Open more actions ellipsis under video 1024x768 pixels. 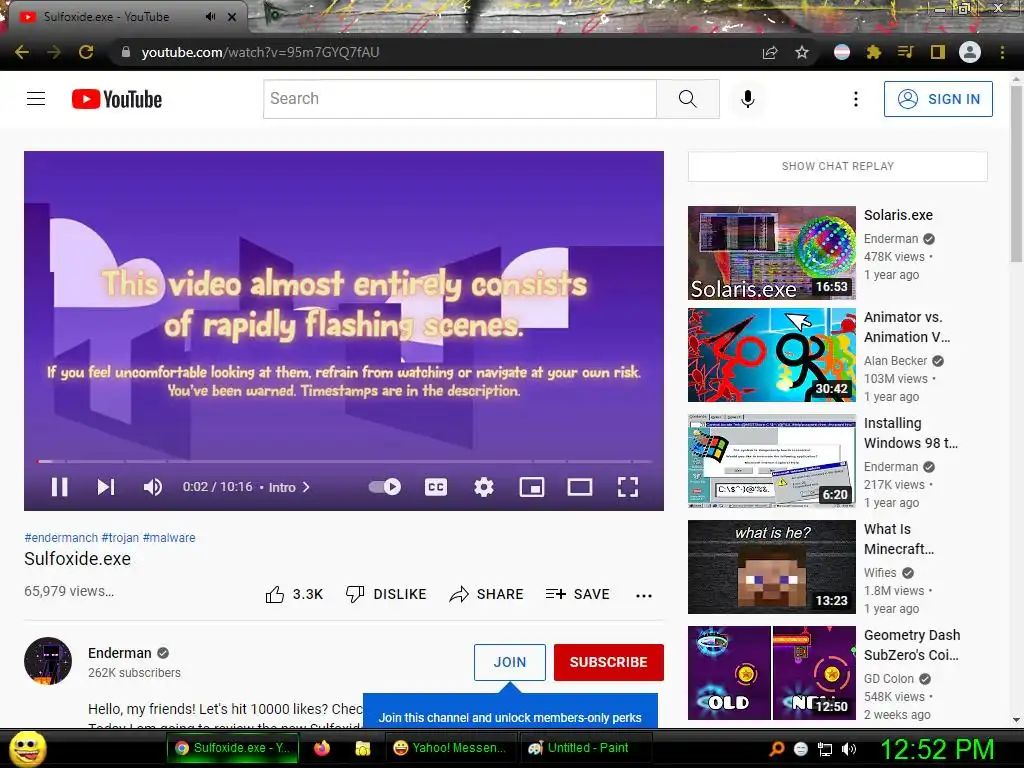pos(644,595)
